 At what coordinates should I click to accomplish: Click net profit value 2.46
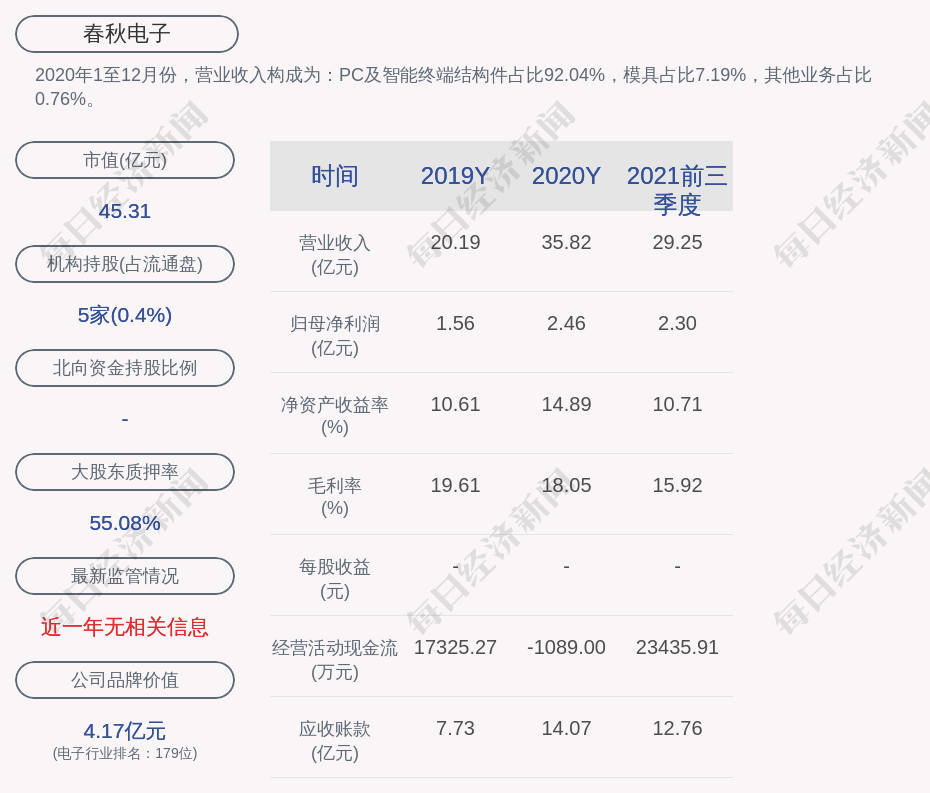click(566, 323)
